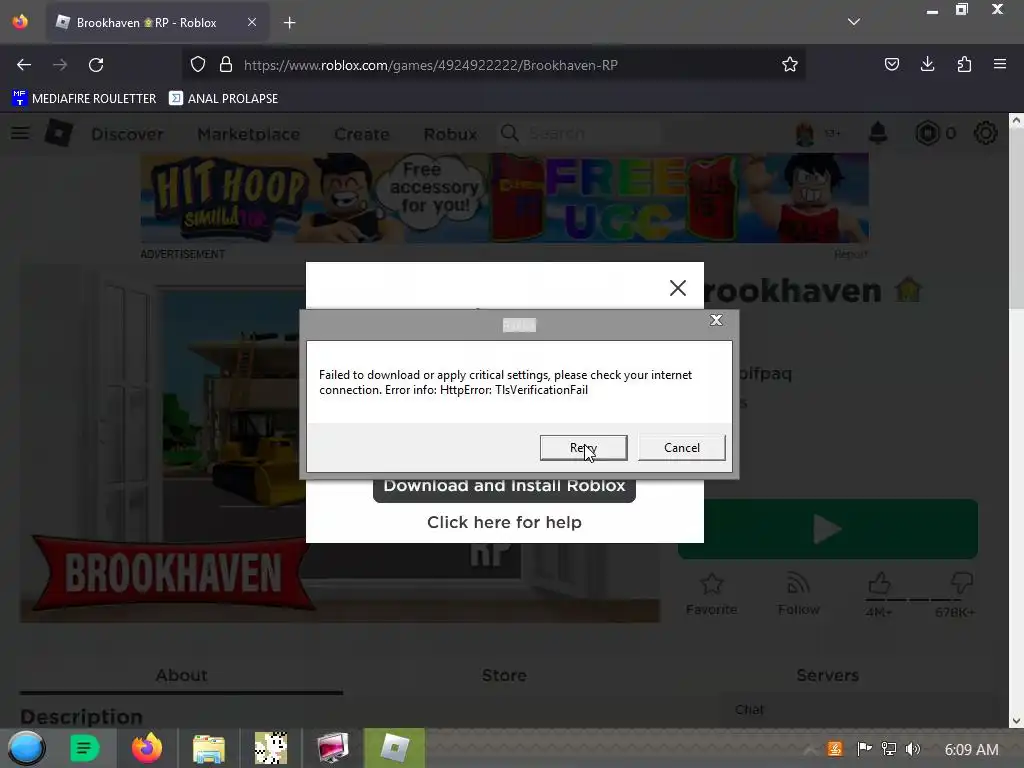Open the Robux balance icon
This screenshot has width=1024, height=768.
click(927, 133)
